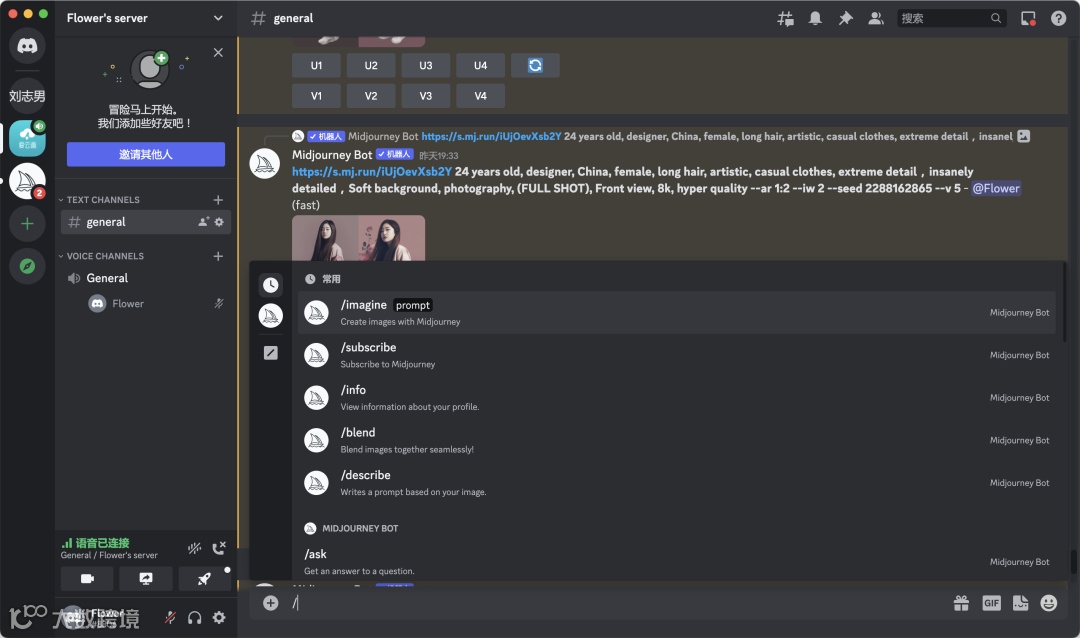1080x638 pixels.
Task: Turn on camera in voice panel
Action: point(87,579)
